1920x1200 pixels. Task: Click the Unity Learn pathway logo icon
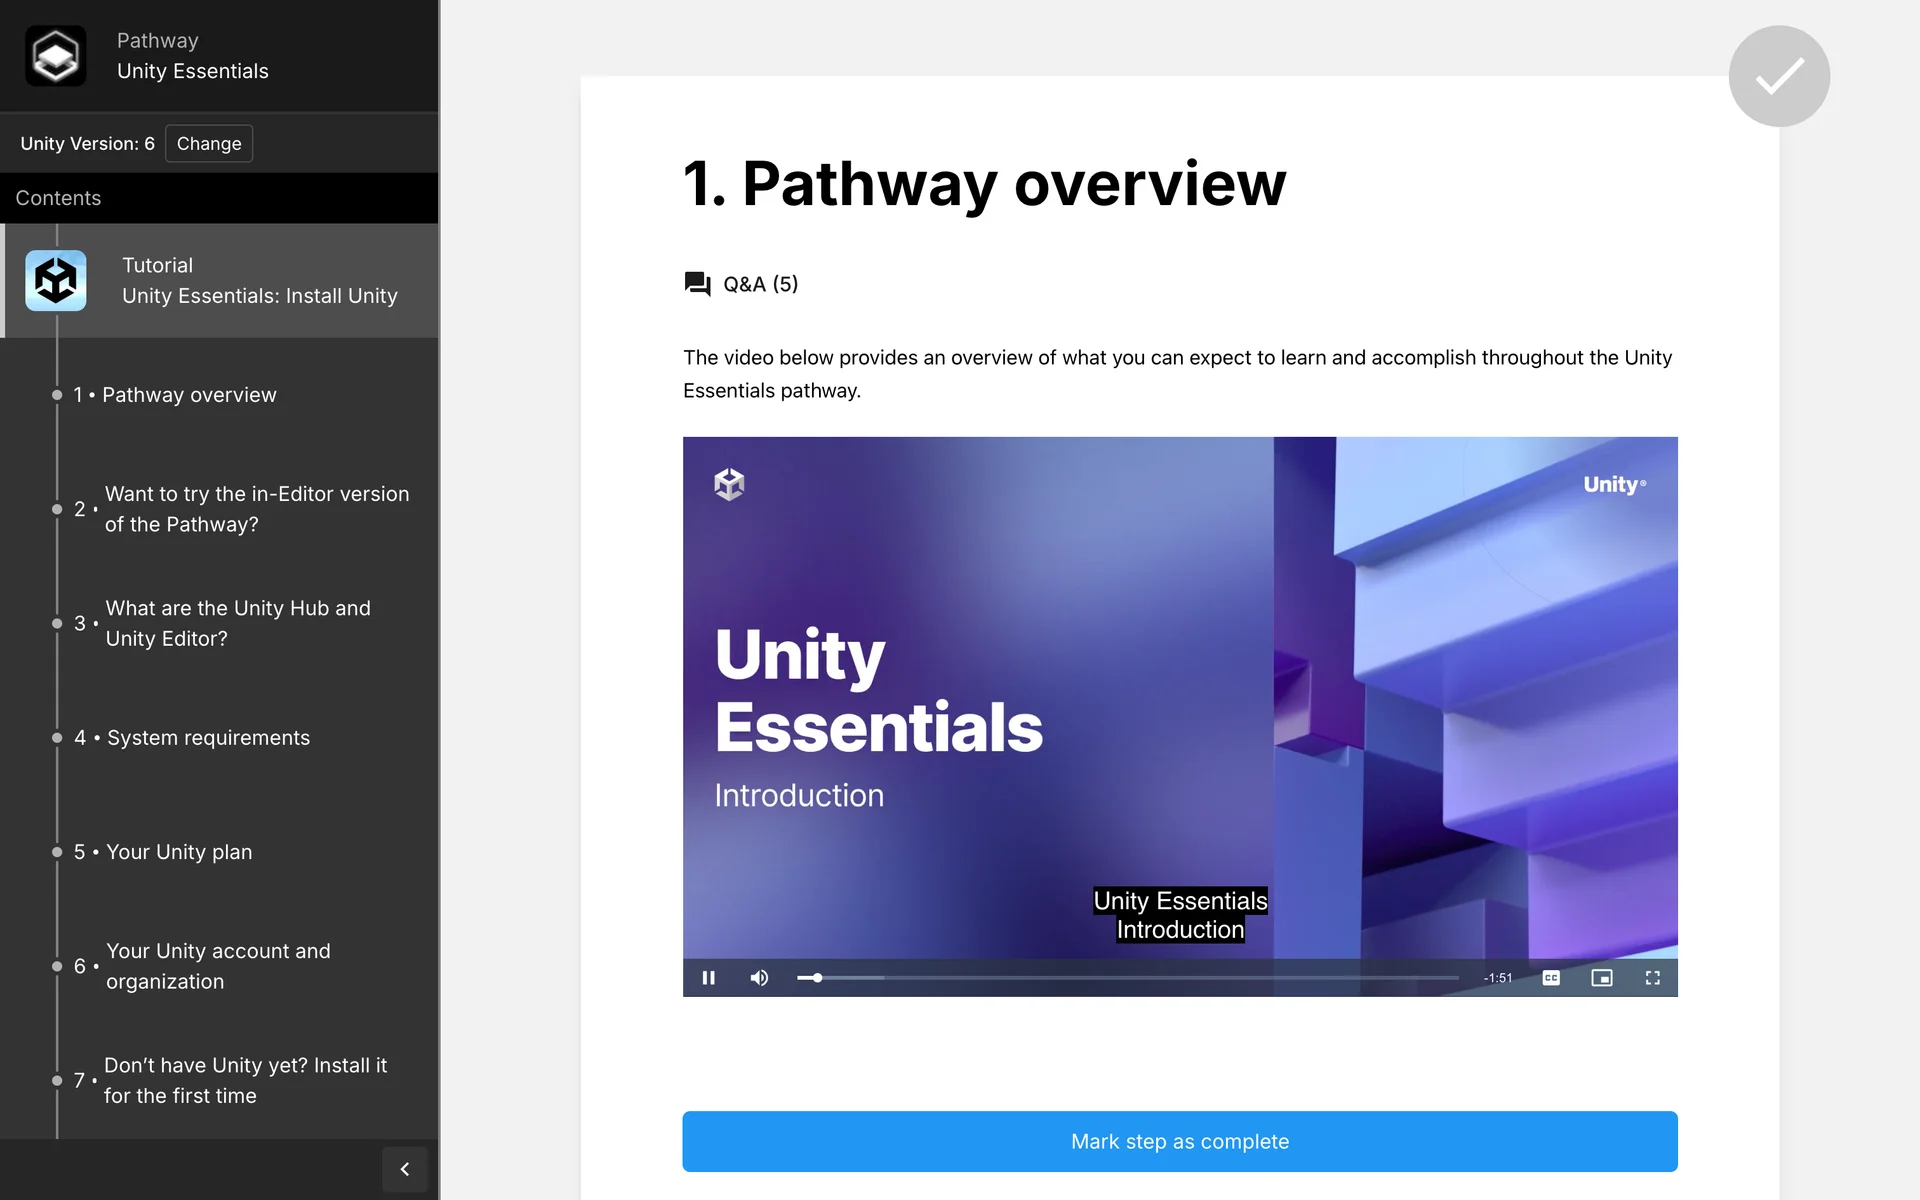tap(55, 56)
